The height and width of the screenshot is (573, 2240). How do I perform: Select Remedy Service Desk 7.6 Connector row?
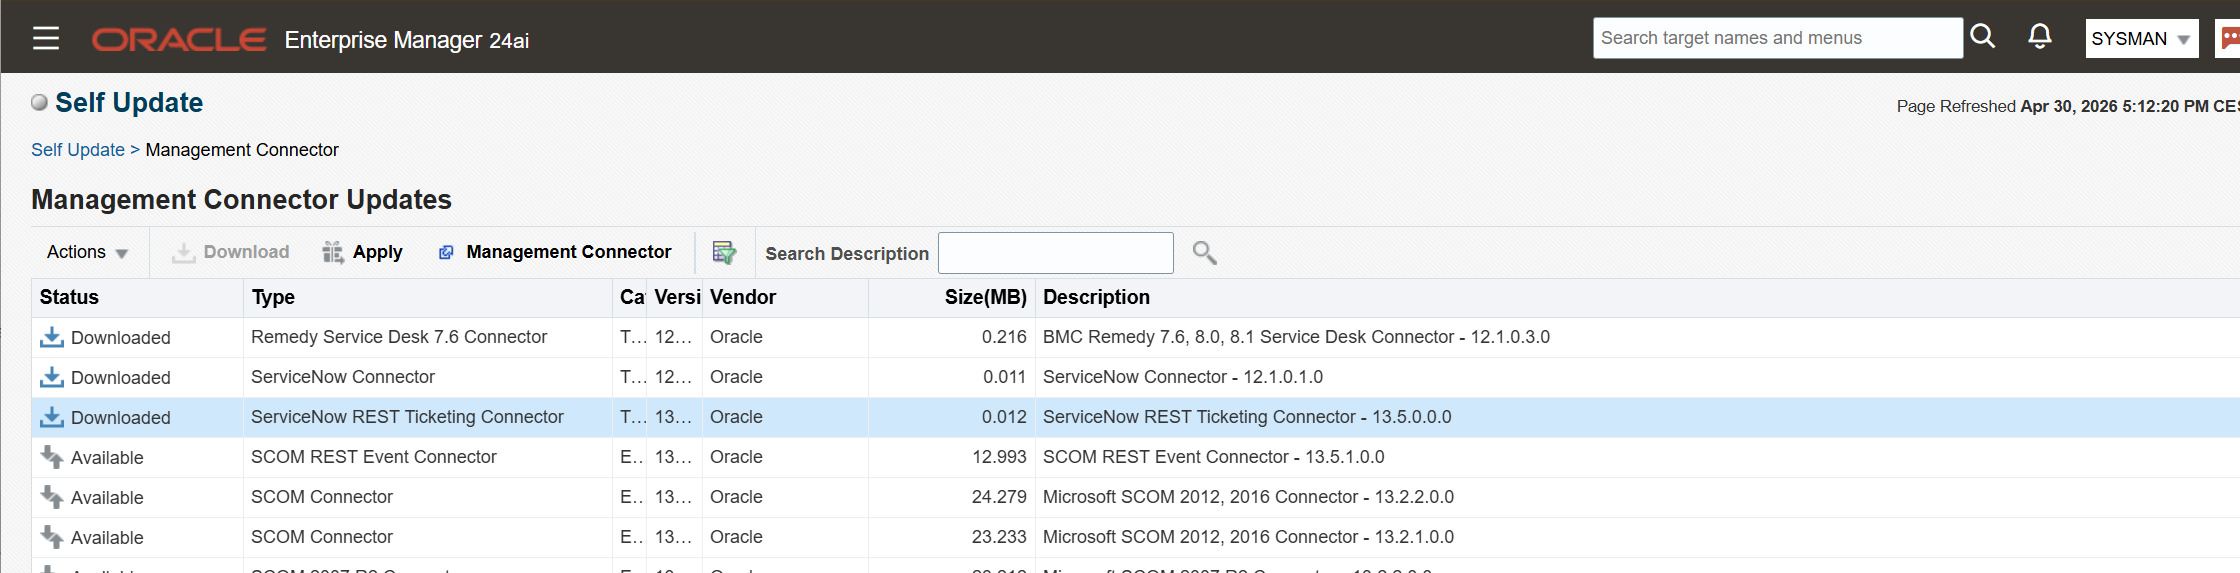(x=1135, y=337)
